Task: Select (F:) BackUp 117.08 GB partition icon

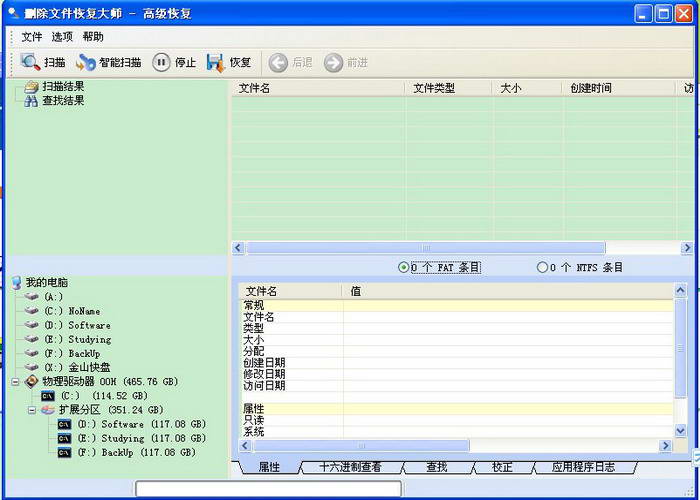Action: 65,453
